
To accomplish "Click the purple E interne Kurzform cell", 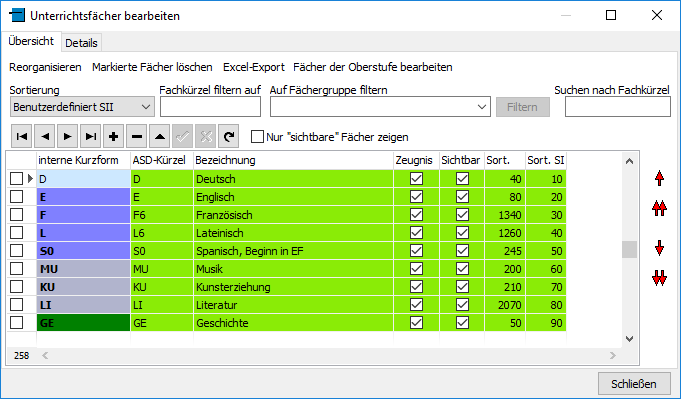I will tap(83, 197).
